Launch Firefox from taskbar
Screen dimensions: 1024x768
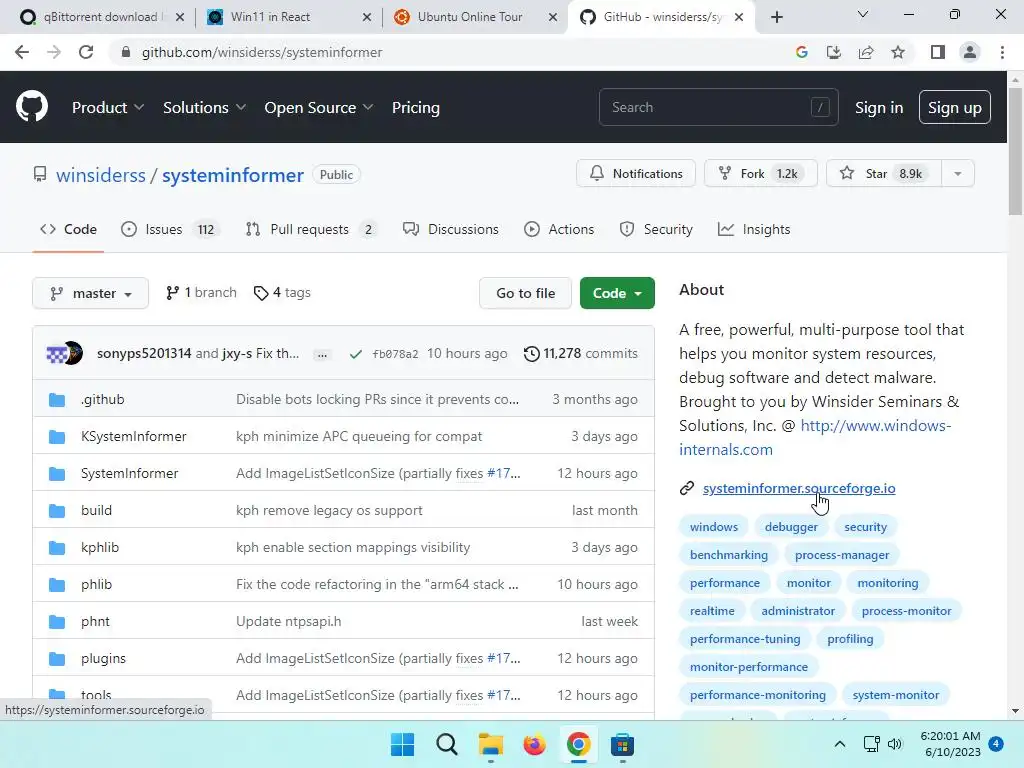point(534,744)
